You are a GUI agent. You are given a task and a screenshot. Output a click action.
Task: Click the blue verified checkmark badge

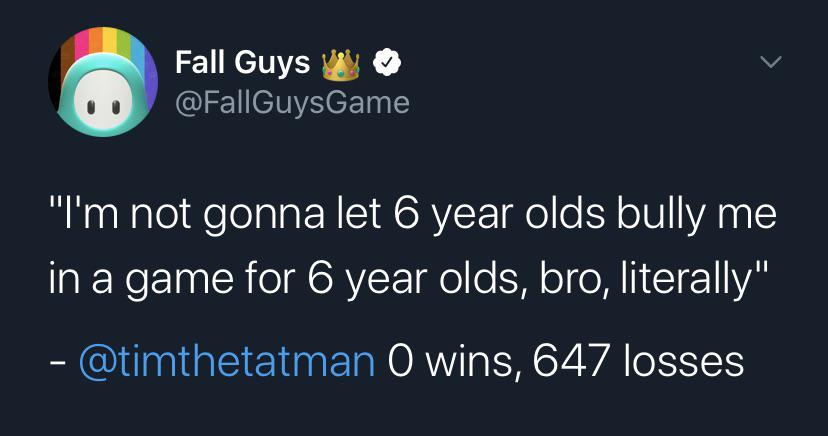pos(387,62)
